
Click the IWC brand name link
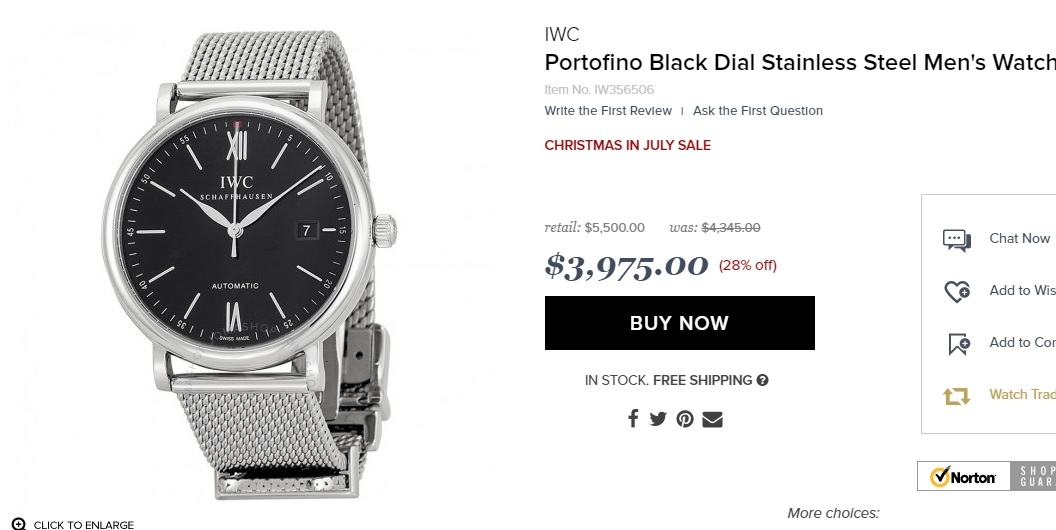[562, 35]
